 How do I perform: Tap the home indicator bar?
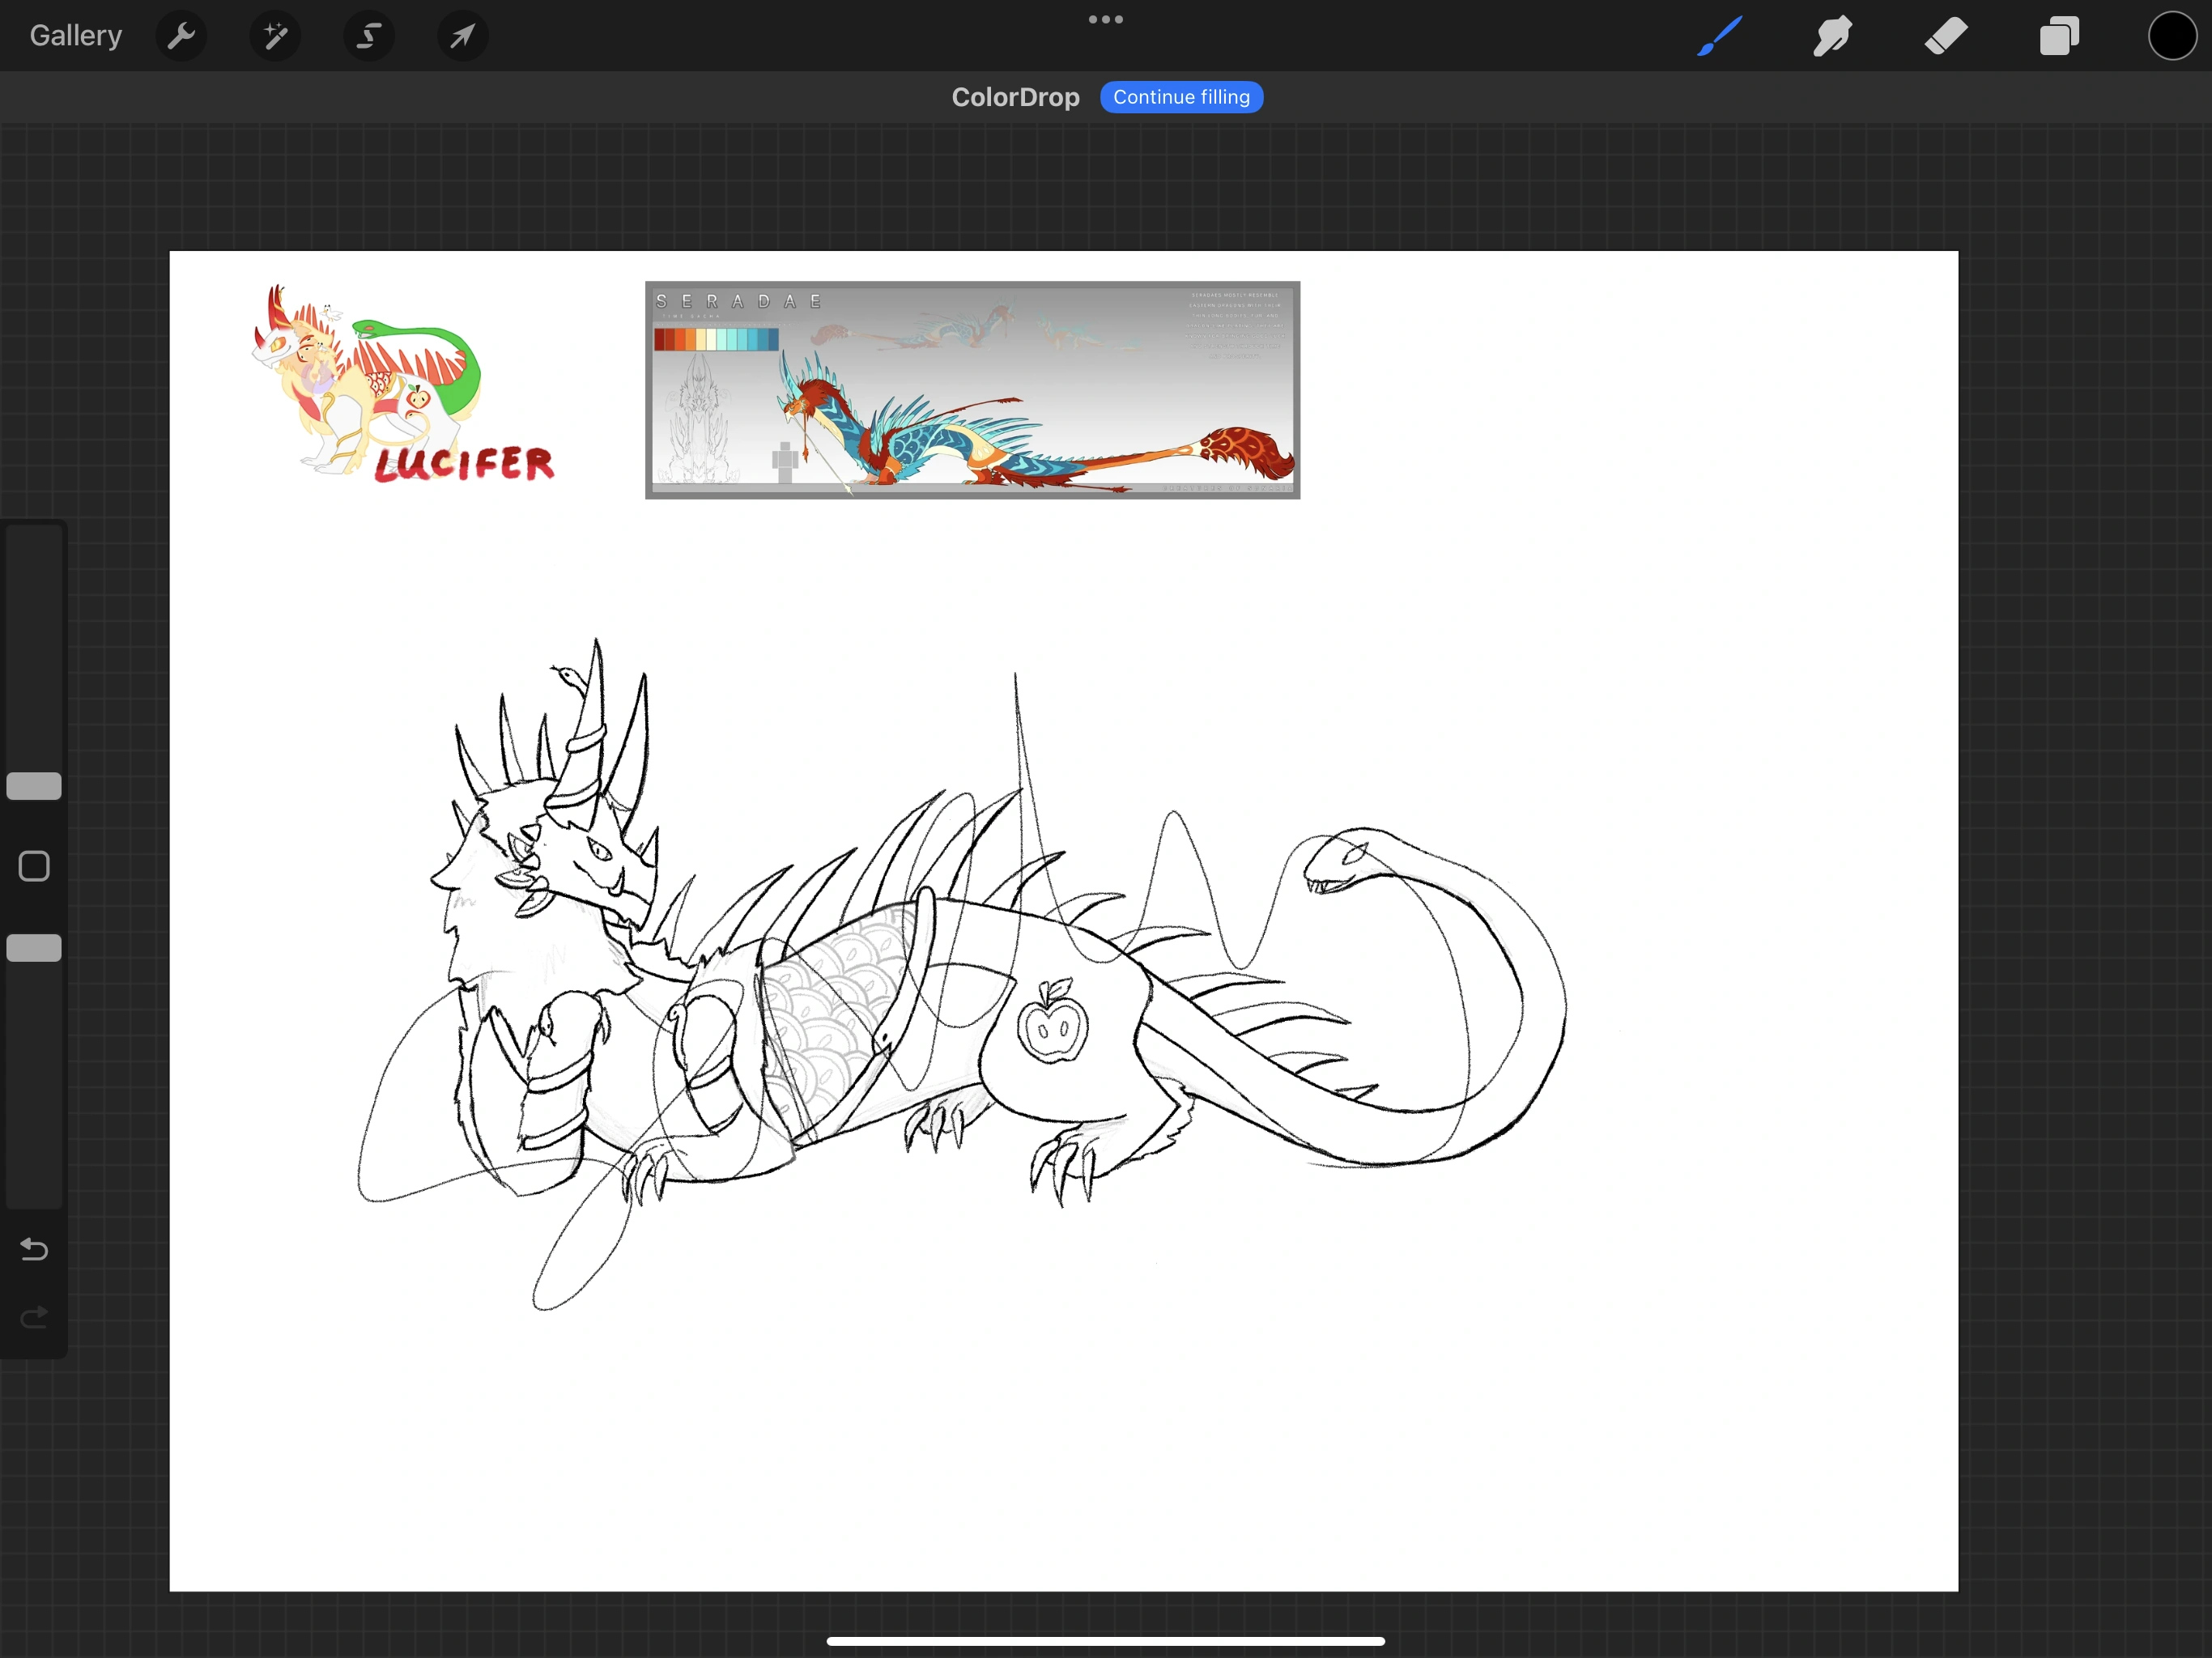[1105, 1640]
